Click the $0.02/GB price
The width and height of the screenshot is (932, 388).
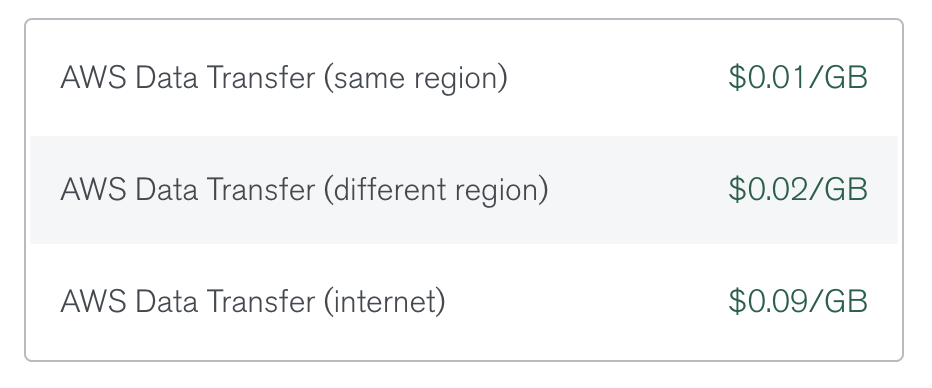pos(798,190)
